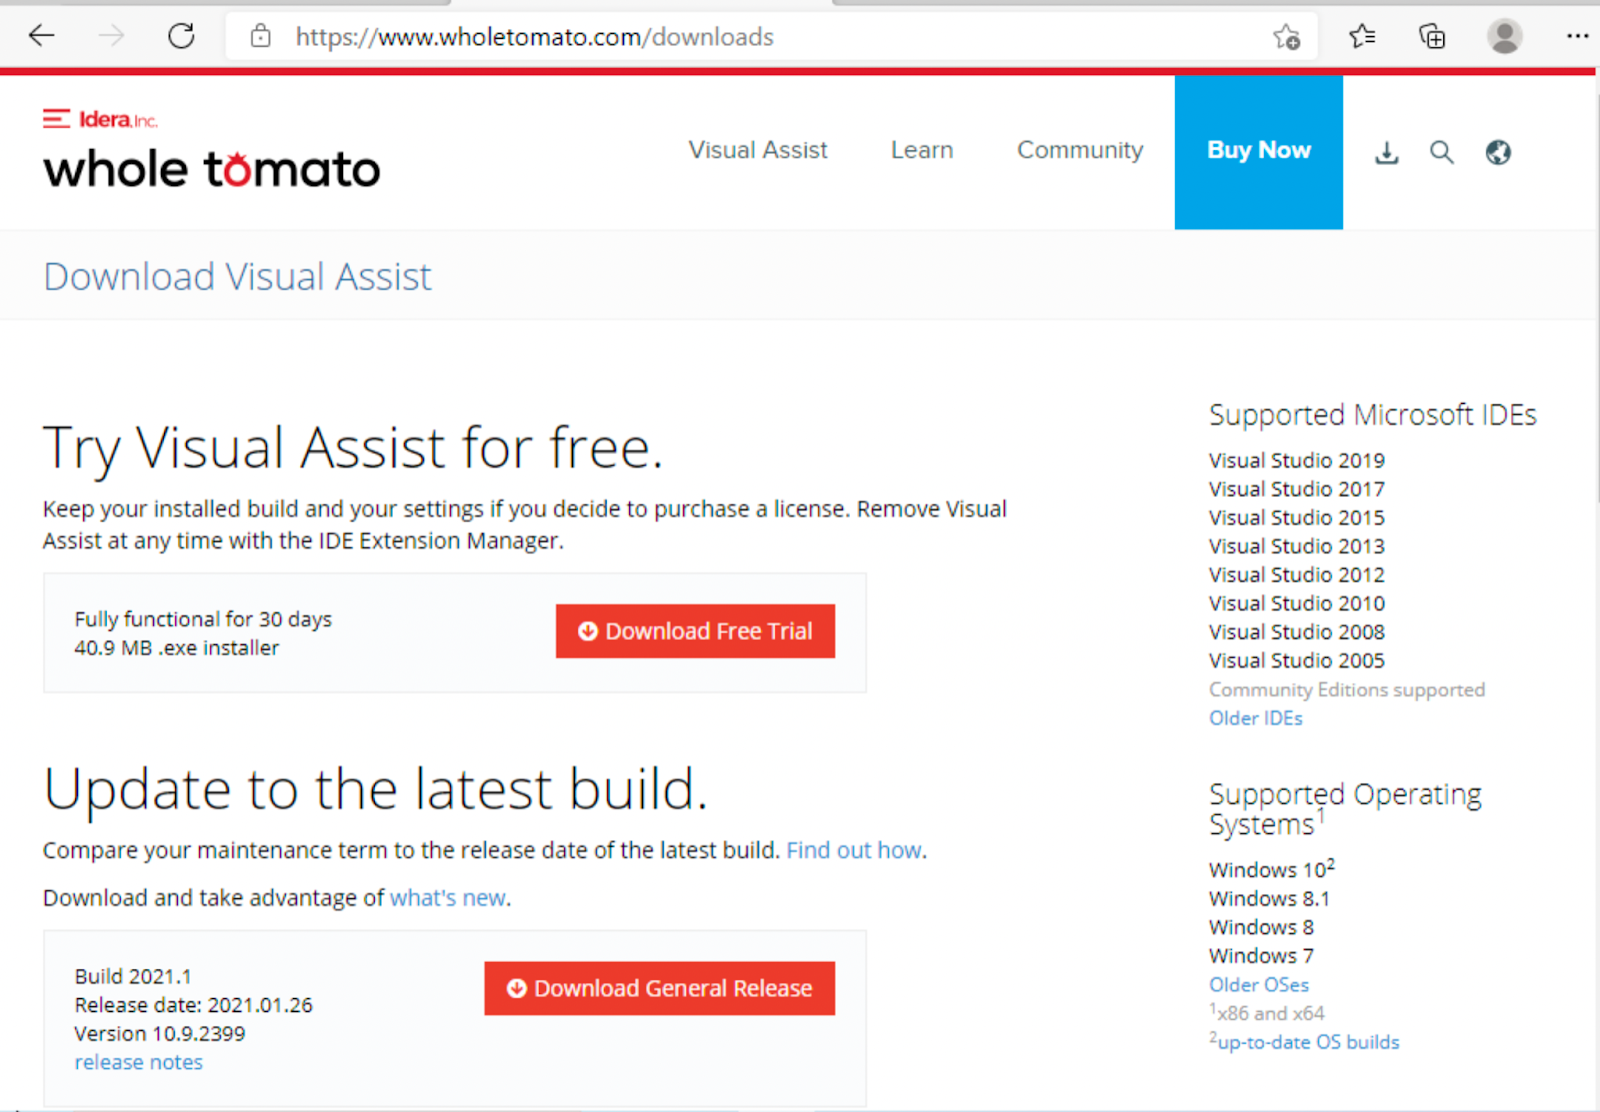Click the Buy Now button

pyautogui.click(x=1259, y=152)
